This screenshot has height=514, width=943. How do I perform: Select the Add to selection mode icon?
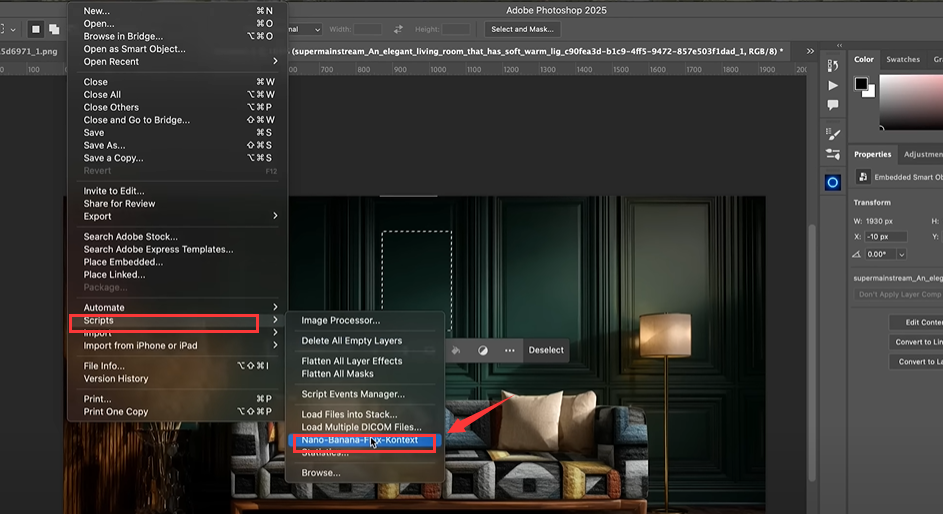(54, 29)
